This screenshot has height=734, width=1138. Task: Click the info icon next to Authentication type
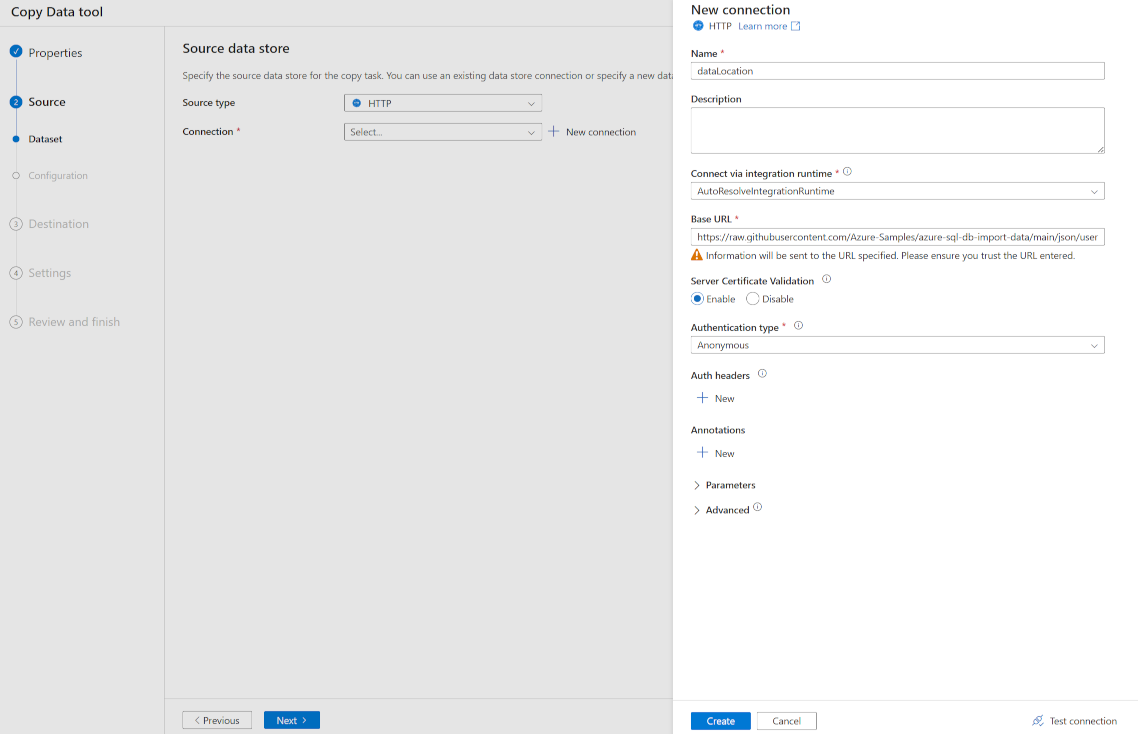[x=798, y=324]
